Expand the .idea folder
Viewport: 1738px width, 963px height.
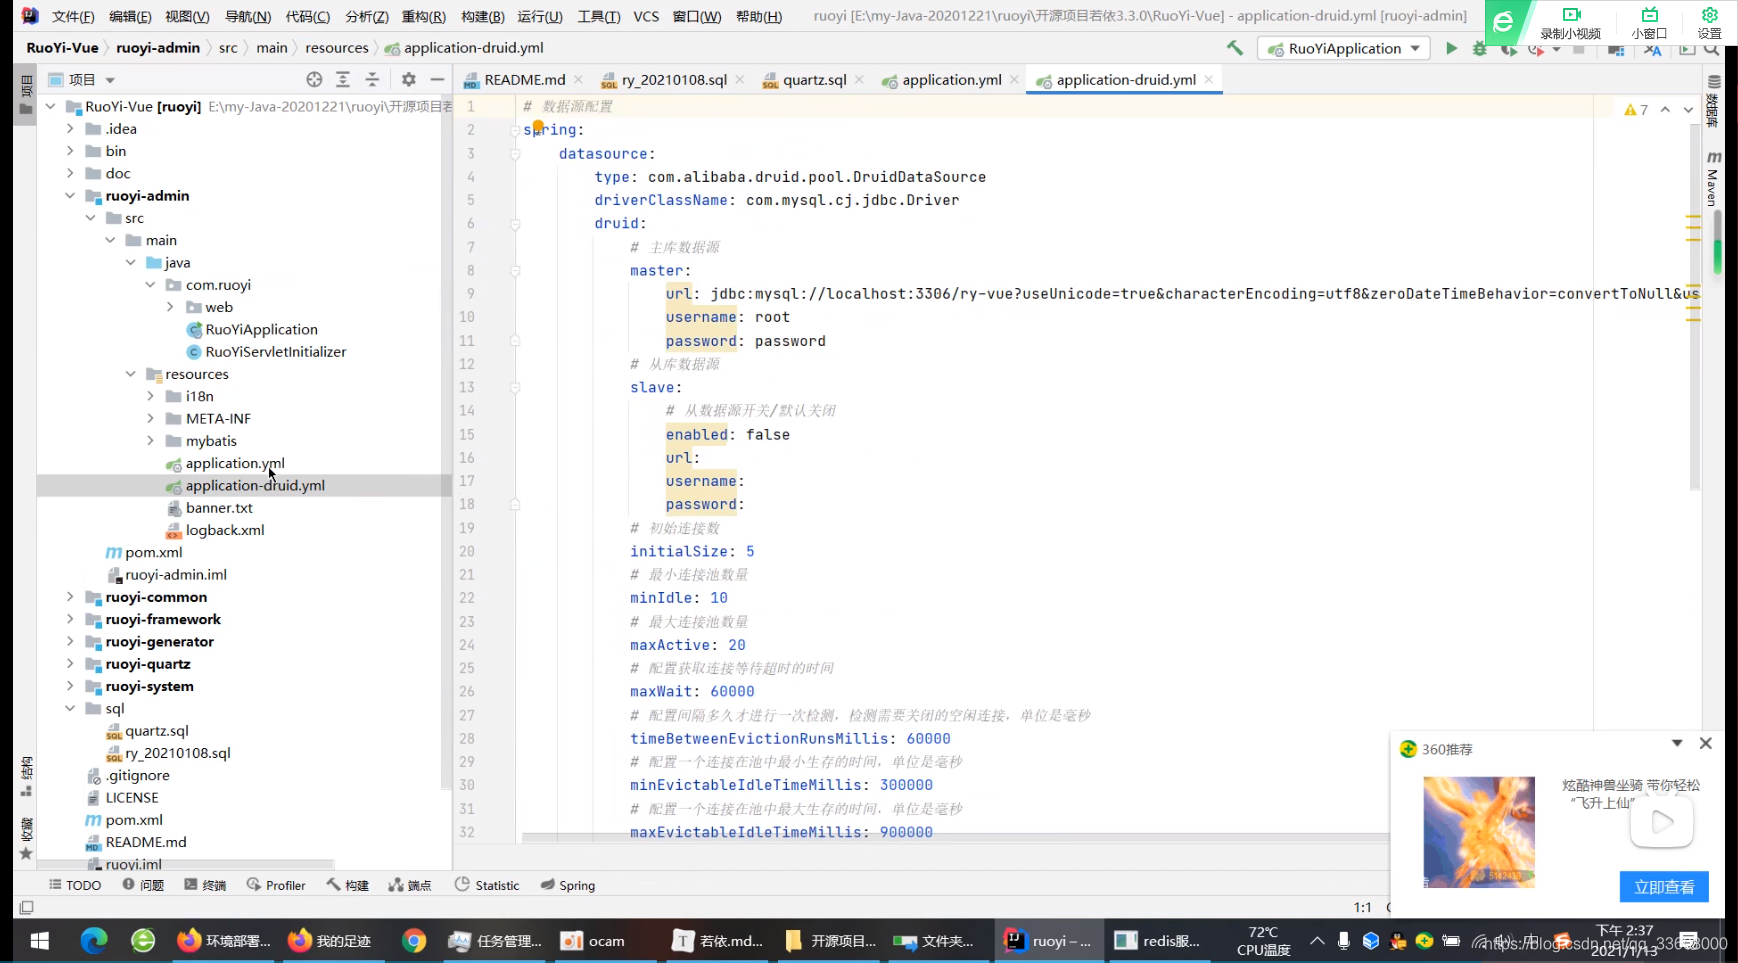tap(70, 128)
